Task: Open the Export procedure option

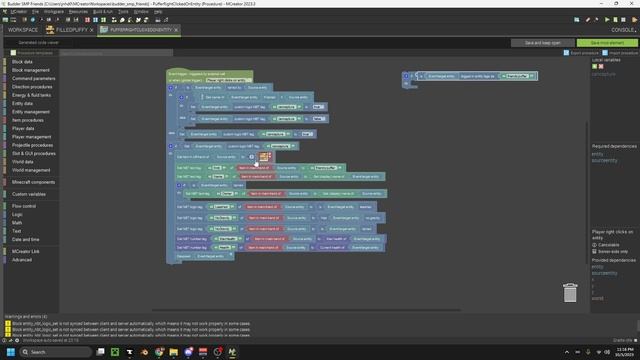Action: tap(581, 53)
